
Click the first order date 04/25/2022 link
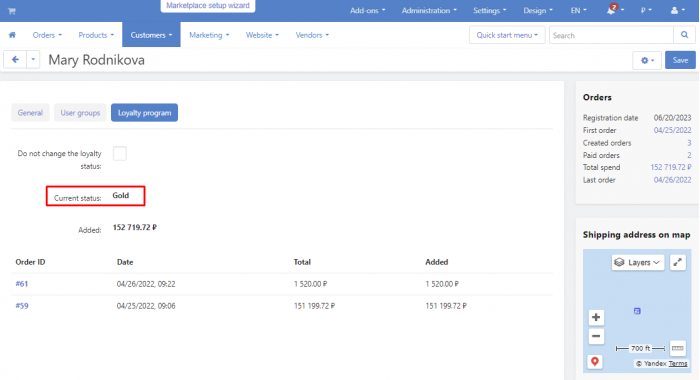pyautogui.click(x=672, y=130)
